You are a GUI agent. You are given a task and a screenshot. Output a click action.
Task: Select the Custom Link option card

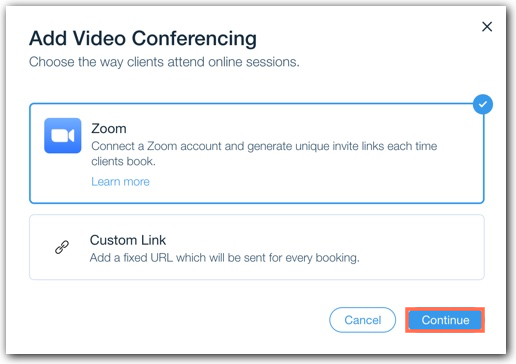(257, 247)
